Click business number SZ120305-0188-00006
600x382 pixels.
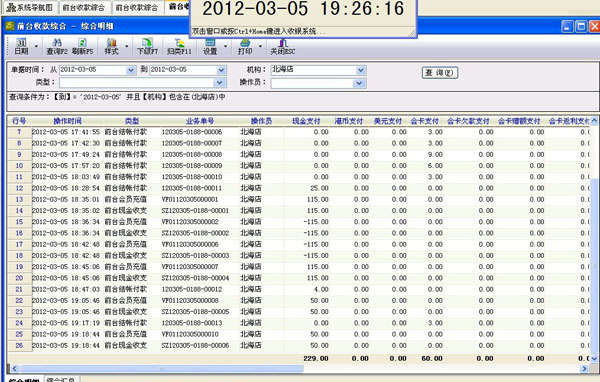[195, 346]
